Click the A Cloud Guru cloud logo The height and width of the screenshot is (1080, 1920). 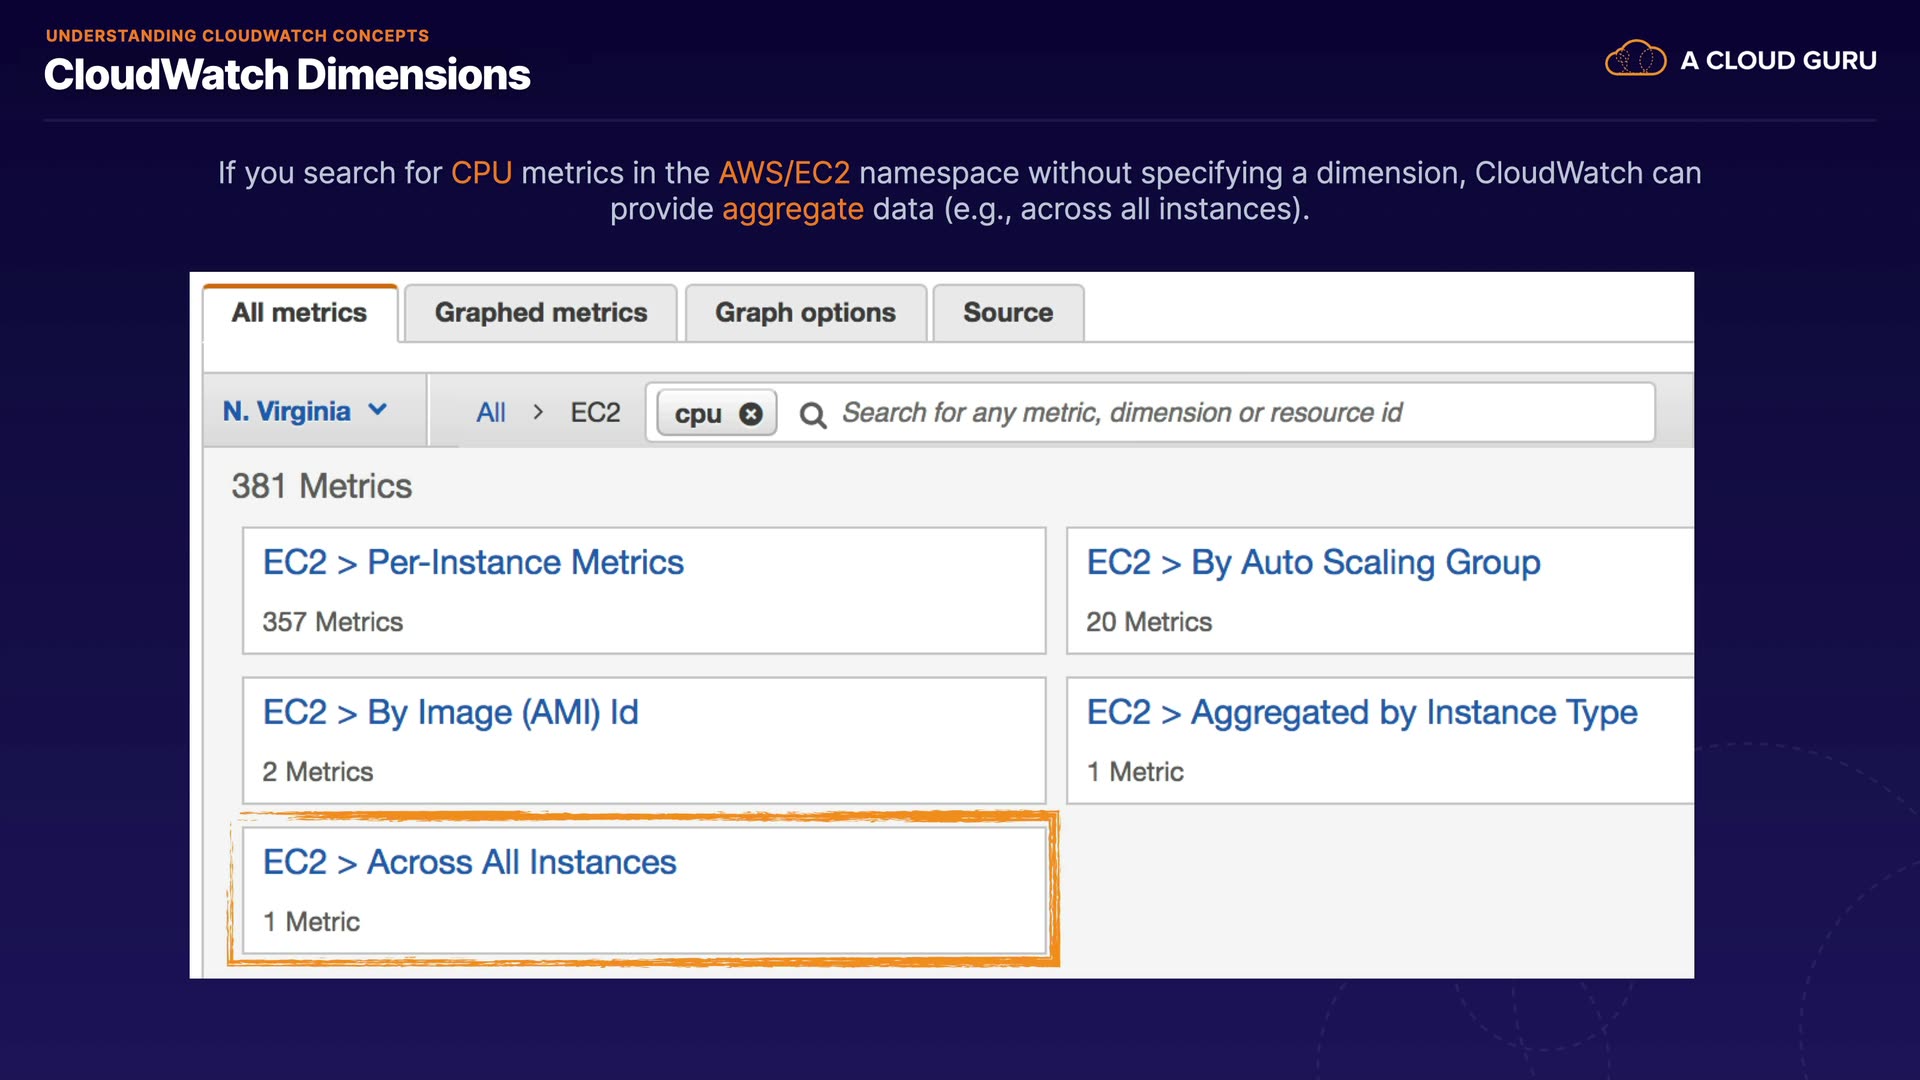pos(1635,60)
